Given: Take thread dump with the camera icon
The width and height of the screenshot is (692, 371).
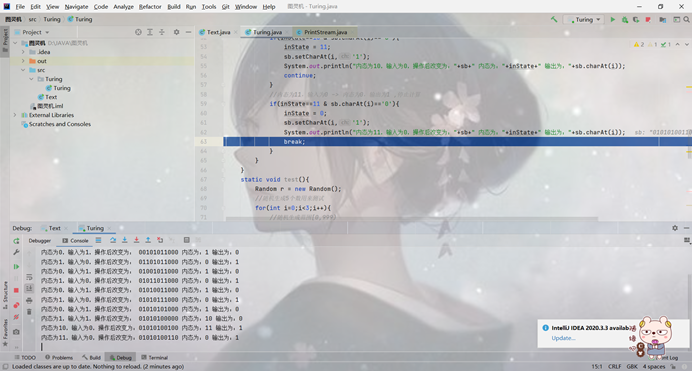Looking at the screenshot, I should (x=16, y=332).
